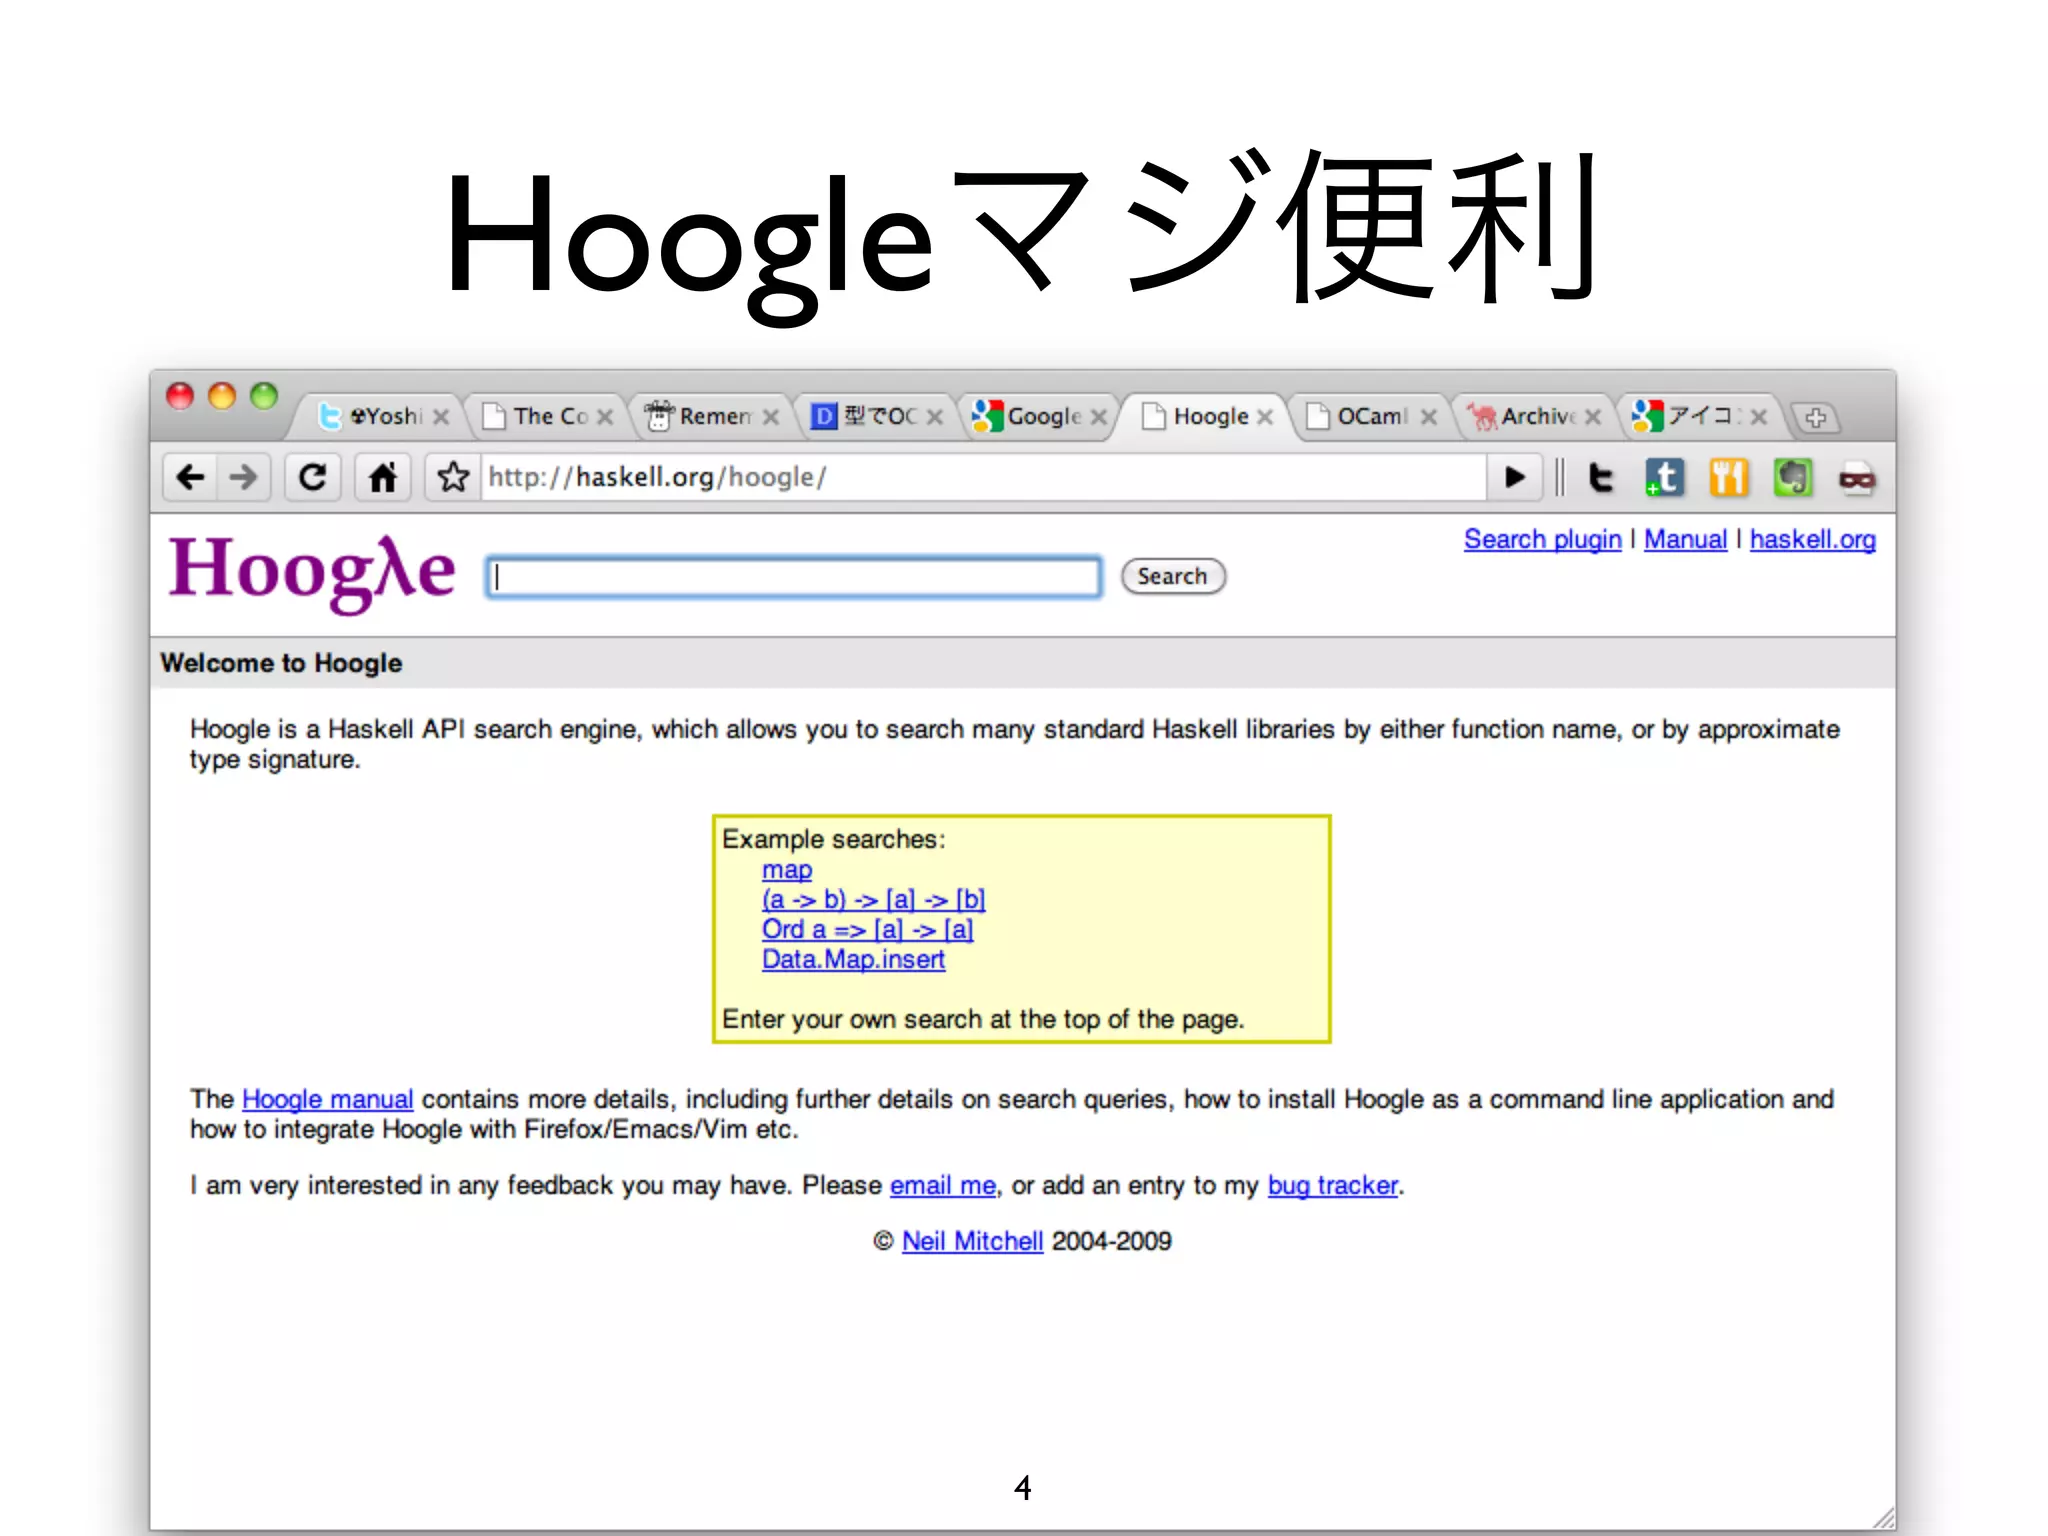Open the Manual link at top right
This screenshot has width=2048, height=1536.
[x=1685, y=539]
